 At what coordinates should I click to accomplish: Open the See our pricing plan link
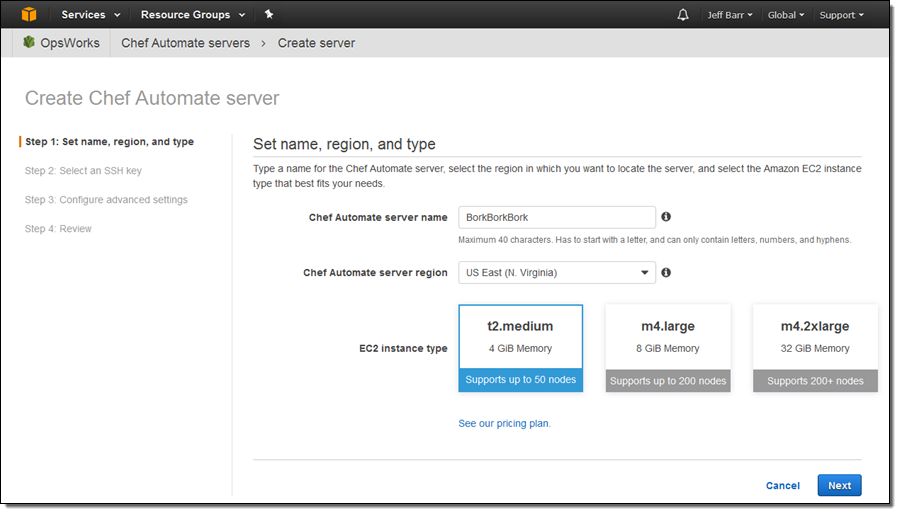tap(504, 423)
